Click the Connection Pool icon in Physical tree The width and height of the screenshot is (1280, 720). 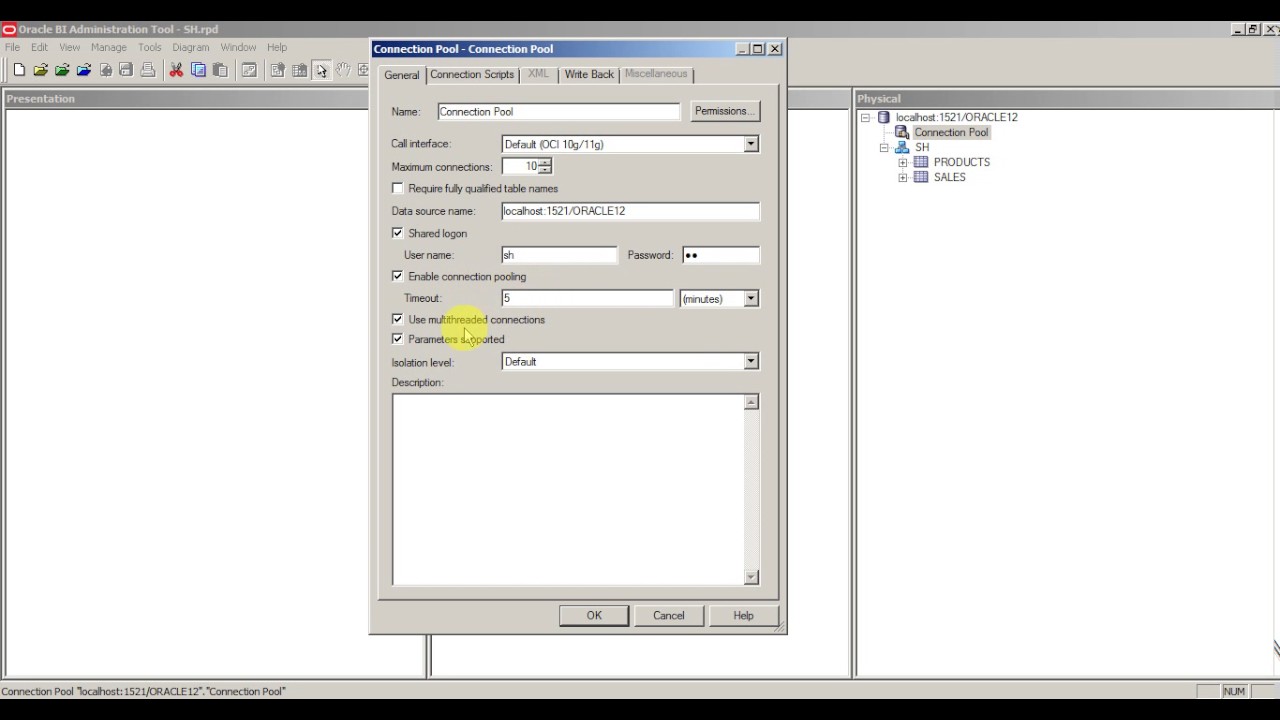902,132
